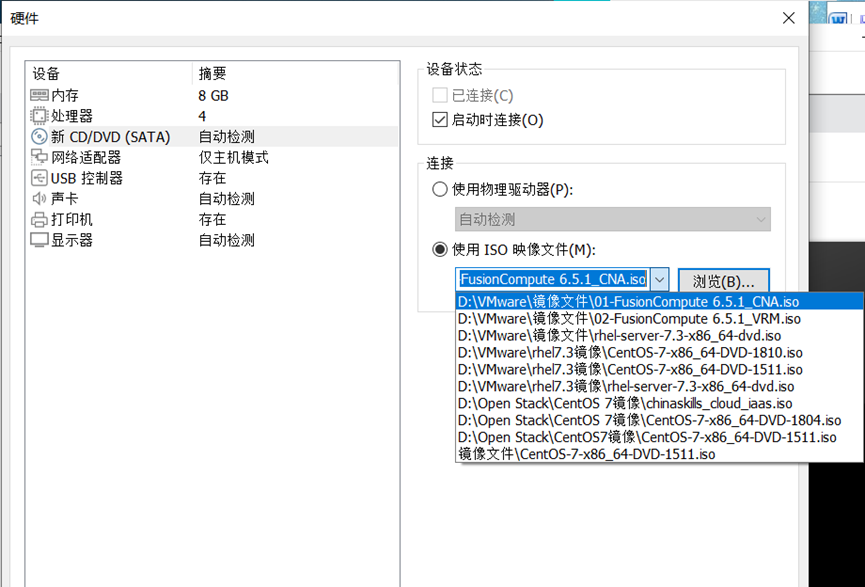
Task: Toggle the 已连接(C) checkbox
Action: 439,95
